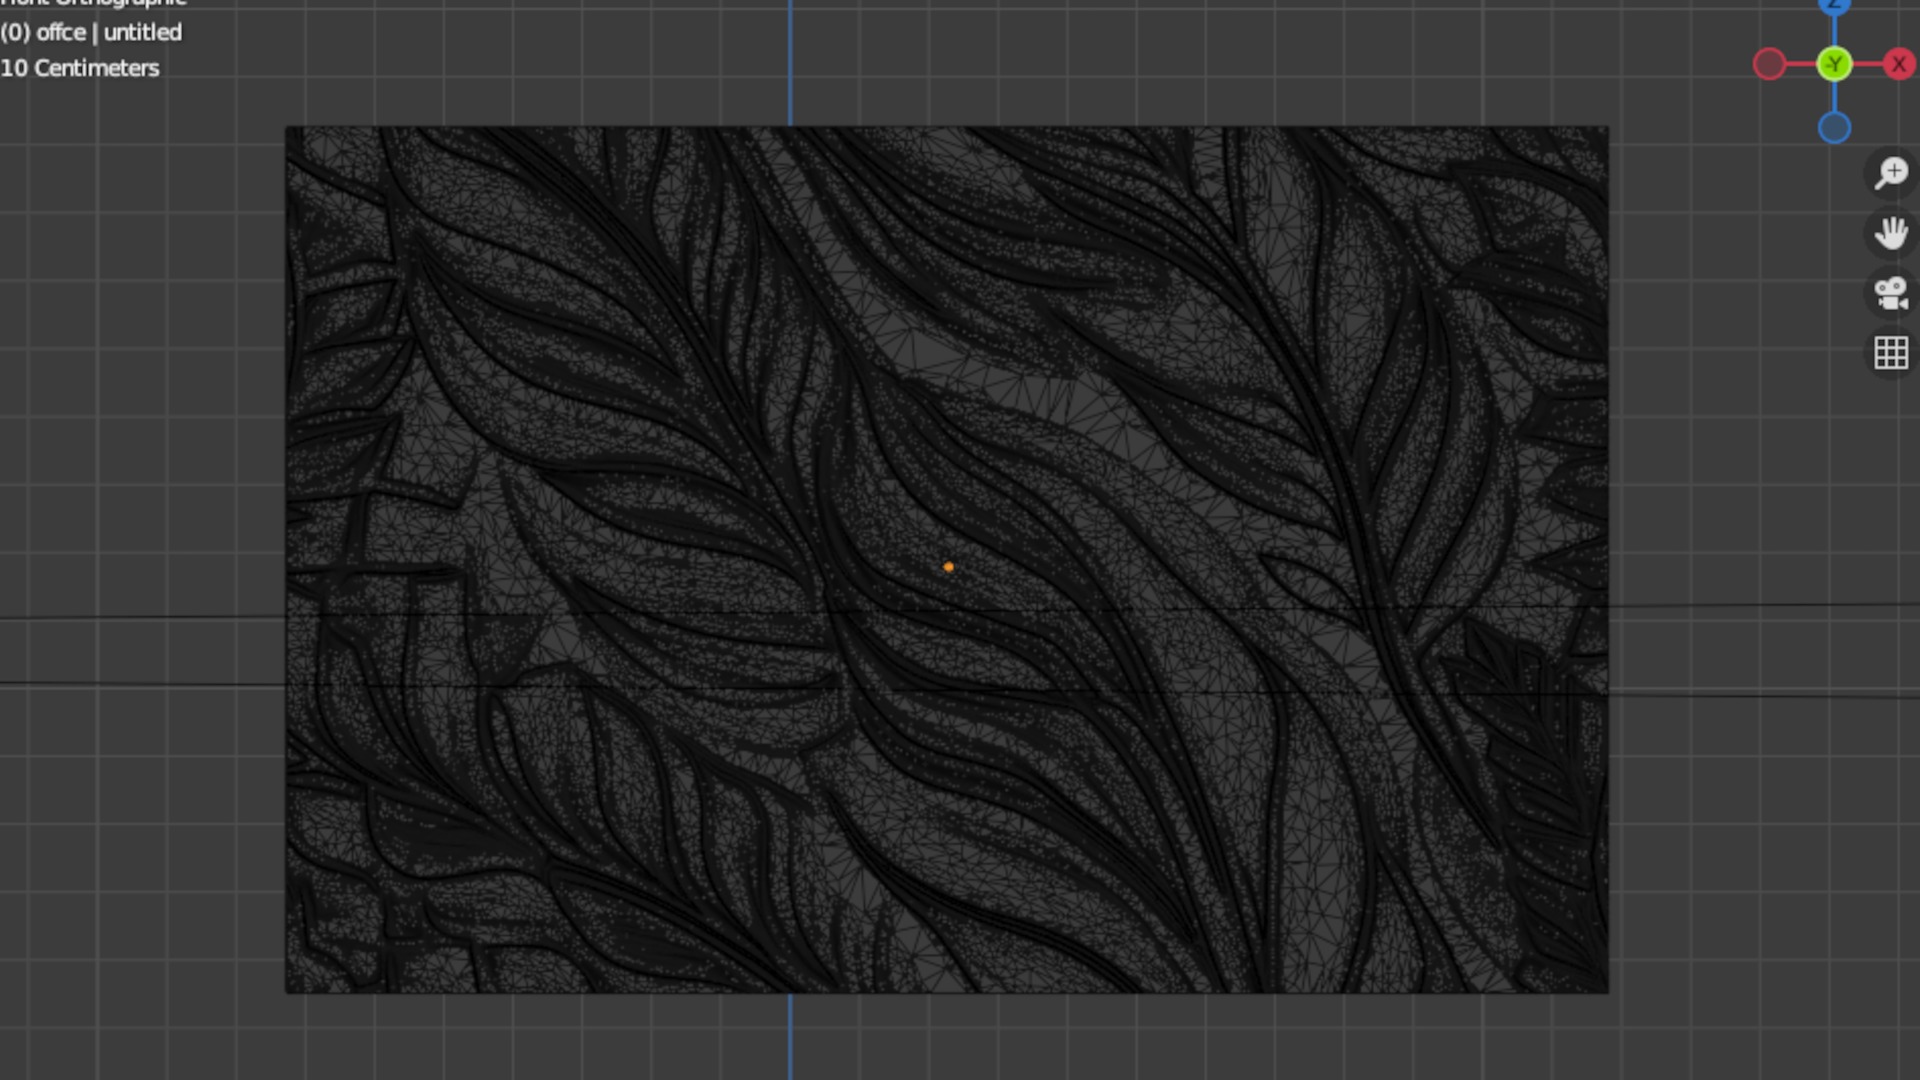Viewport: 1920px width, 1080px height.
Task: Click the zoom magnifier viewport icon
Action: pos(1891,173)
